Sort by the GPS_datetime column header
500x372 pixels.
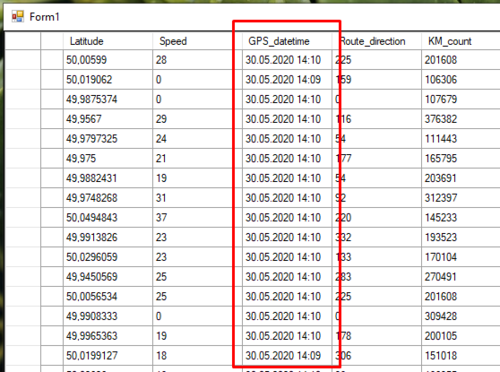pyautogui.click(x=287, y=41)
